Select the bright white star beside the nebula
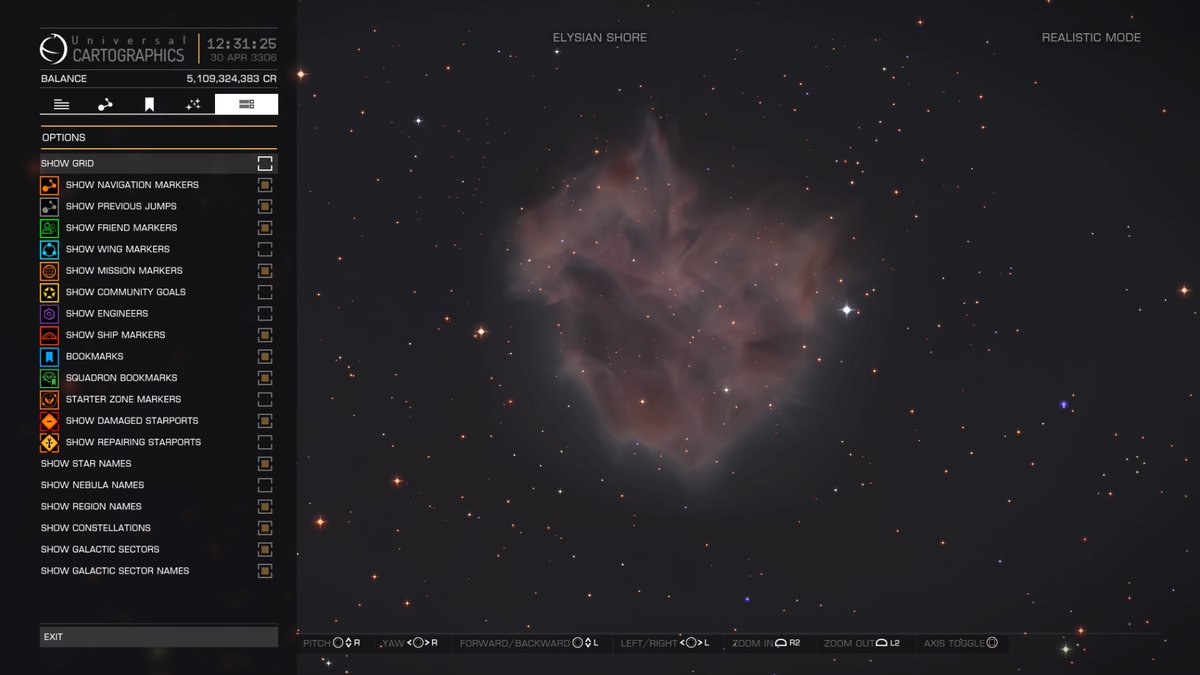This screenshot has height=675, width=1200. (x=846, y=310)
